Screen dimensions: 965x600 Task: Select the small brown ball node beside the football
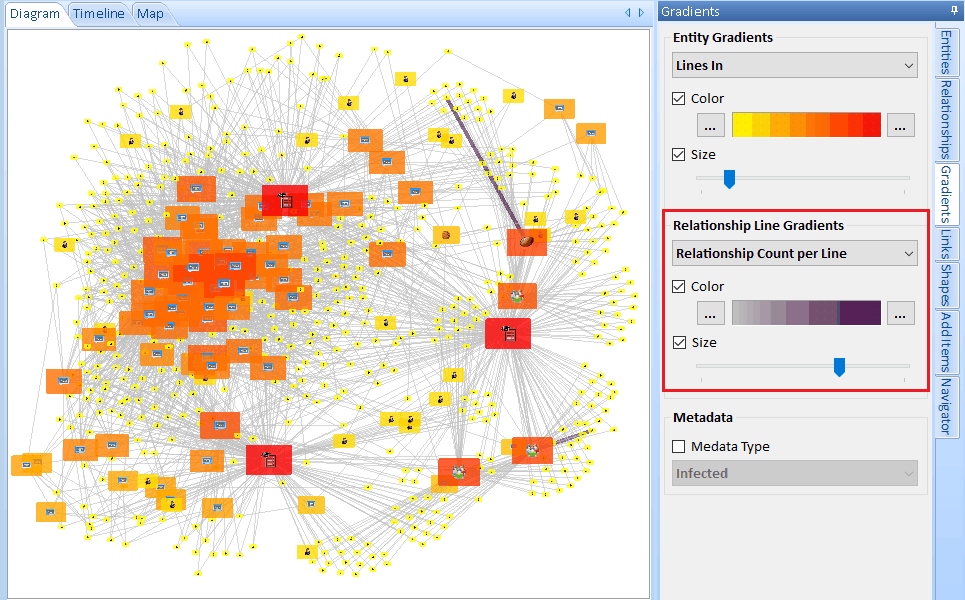445,235
